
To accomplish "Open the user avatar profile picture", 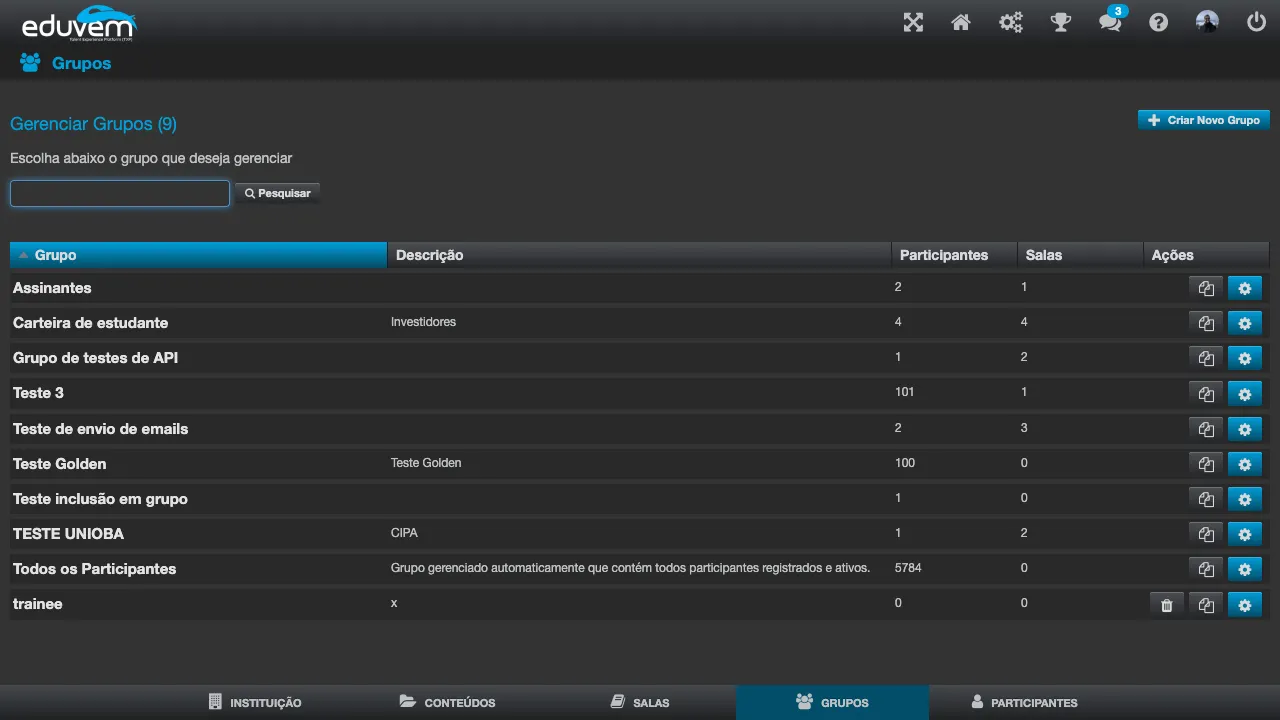I will (x=1208, y=22).
